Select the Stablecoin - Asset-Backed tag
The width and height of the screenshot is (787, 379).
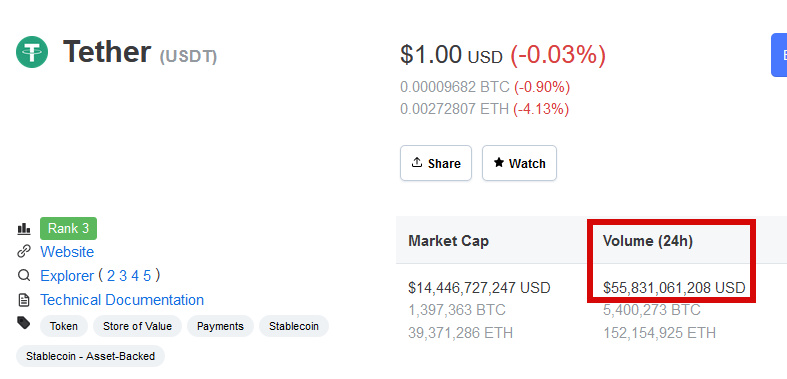(90, 356)
